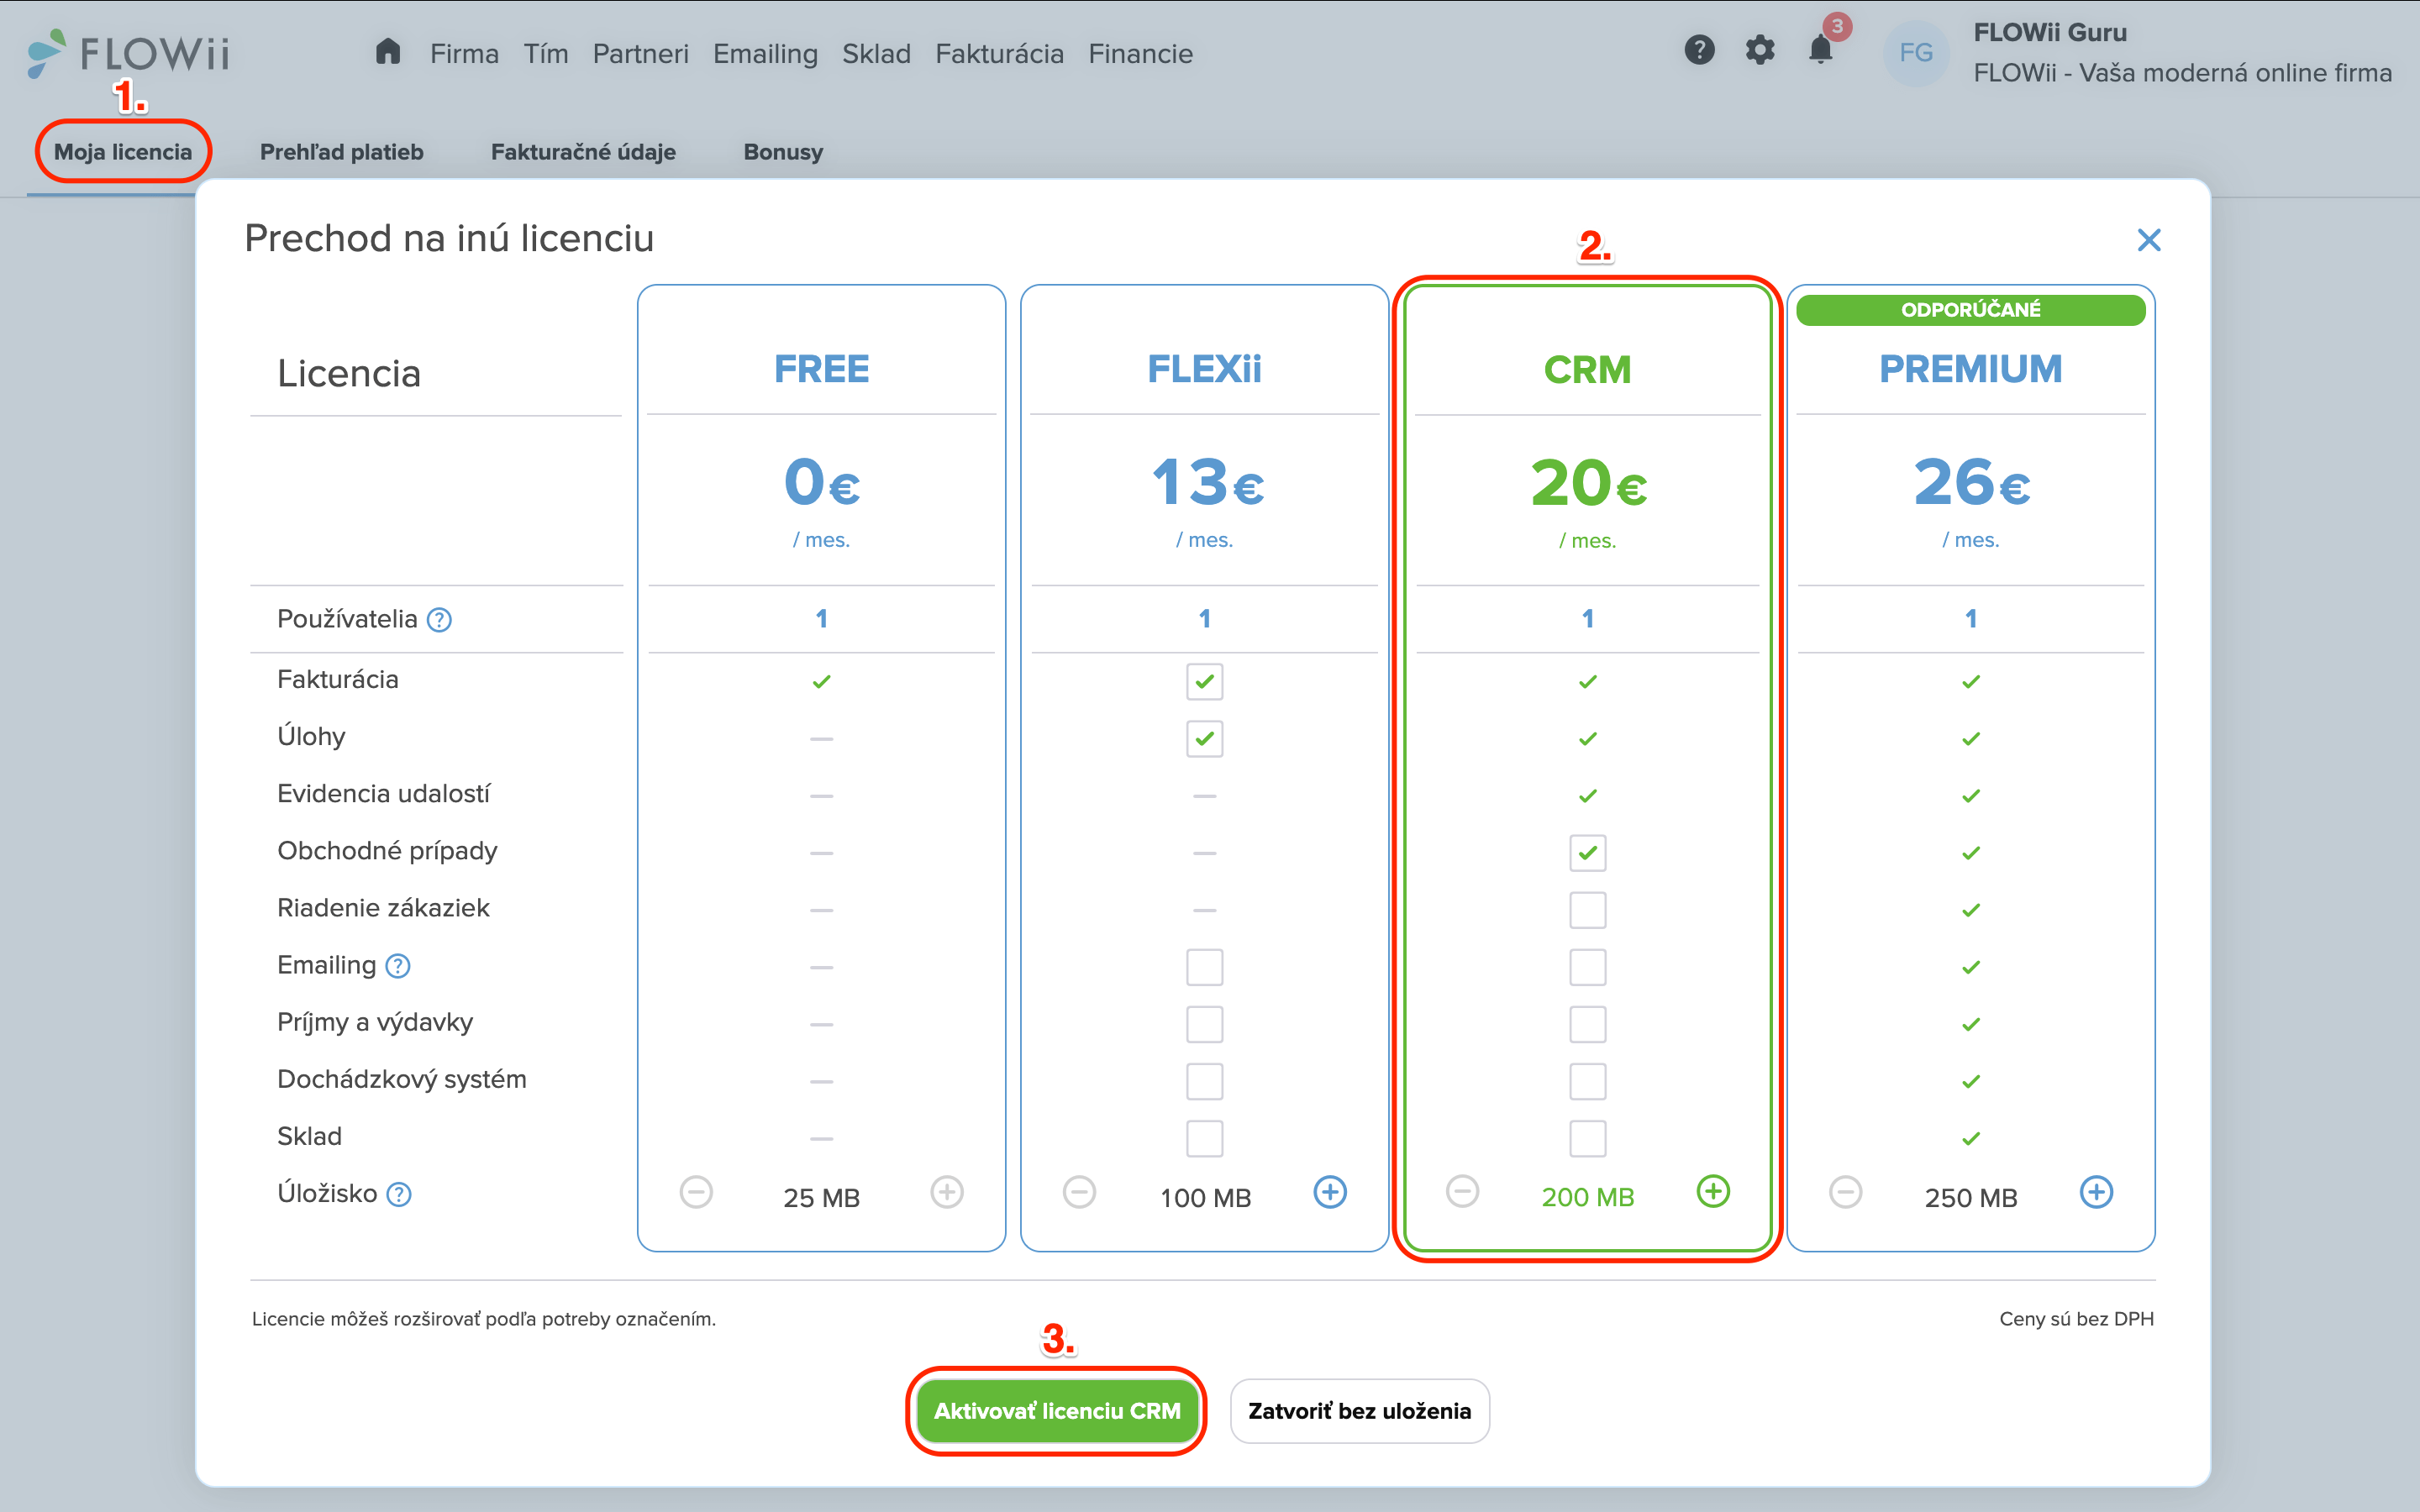Select the FREE plan heading

click(x=821, y=369)
